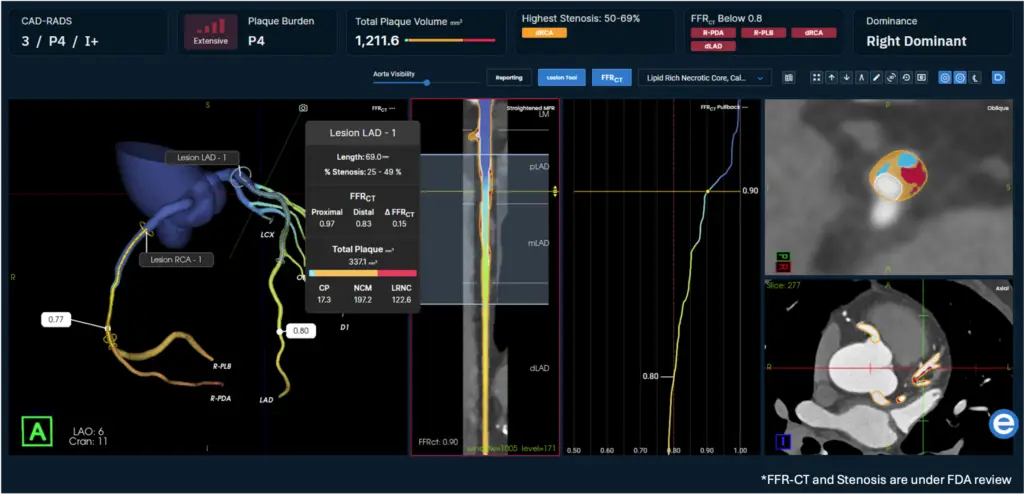This screenshot has width=1024, height=496.
Task: Click the total plaque composition color bar
Action: click(x=362, y=273)
